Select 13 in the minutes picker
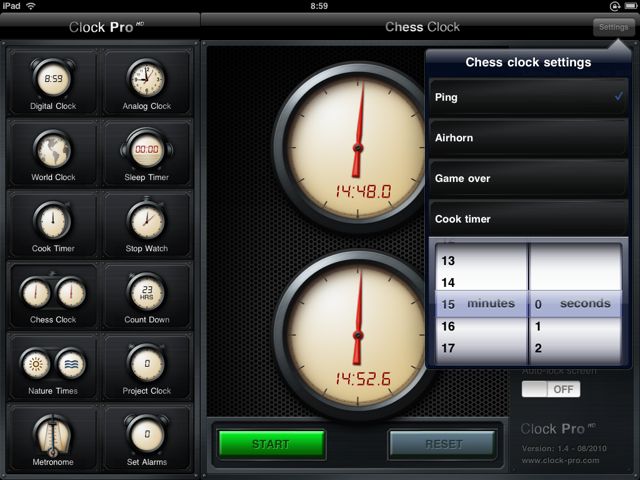The height and width of the screenshot is (480, 640). pos(448,261)
